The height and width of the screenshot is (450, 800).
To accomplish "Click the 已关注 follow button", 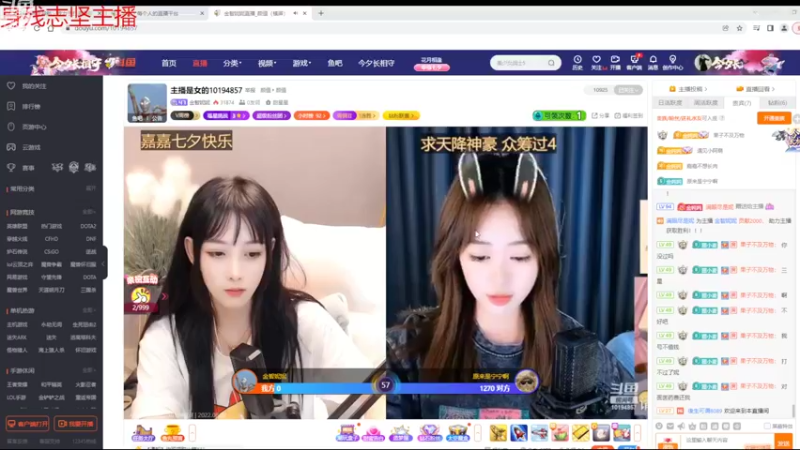I will click(x=628, y=90).
